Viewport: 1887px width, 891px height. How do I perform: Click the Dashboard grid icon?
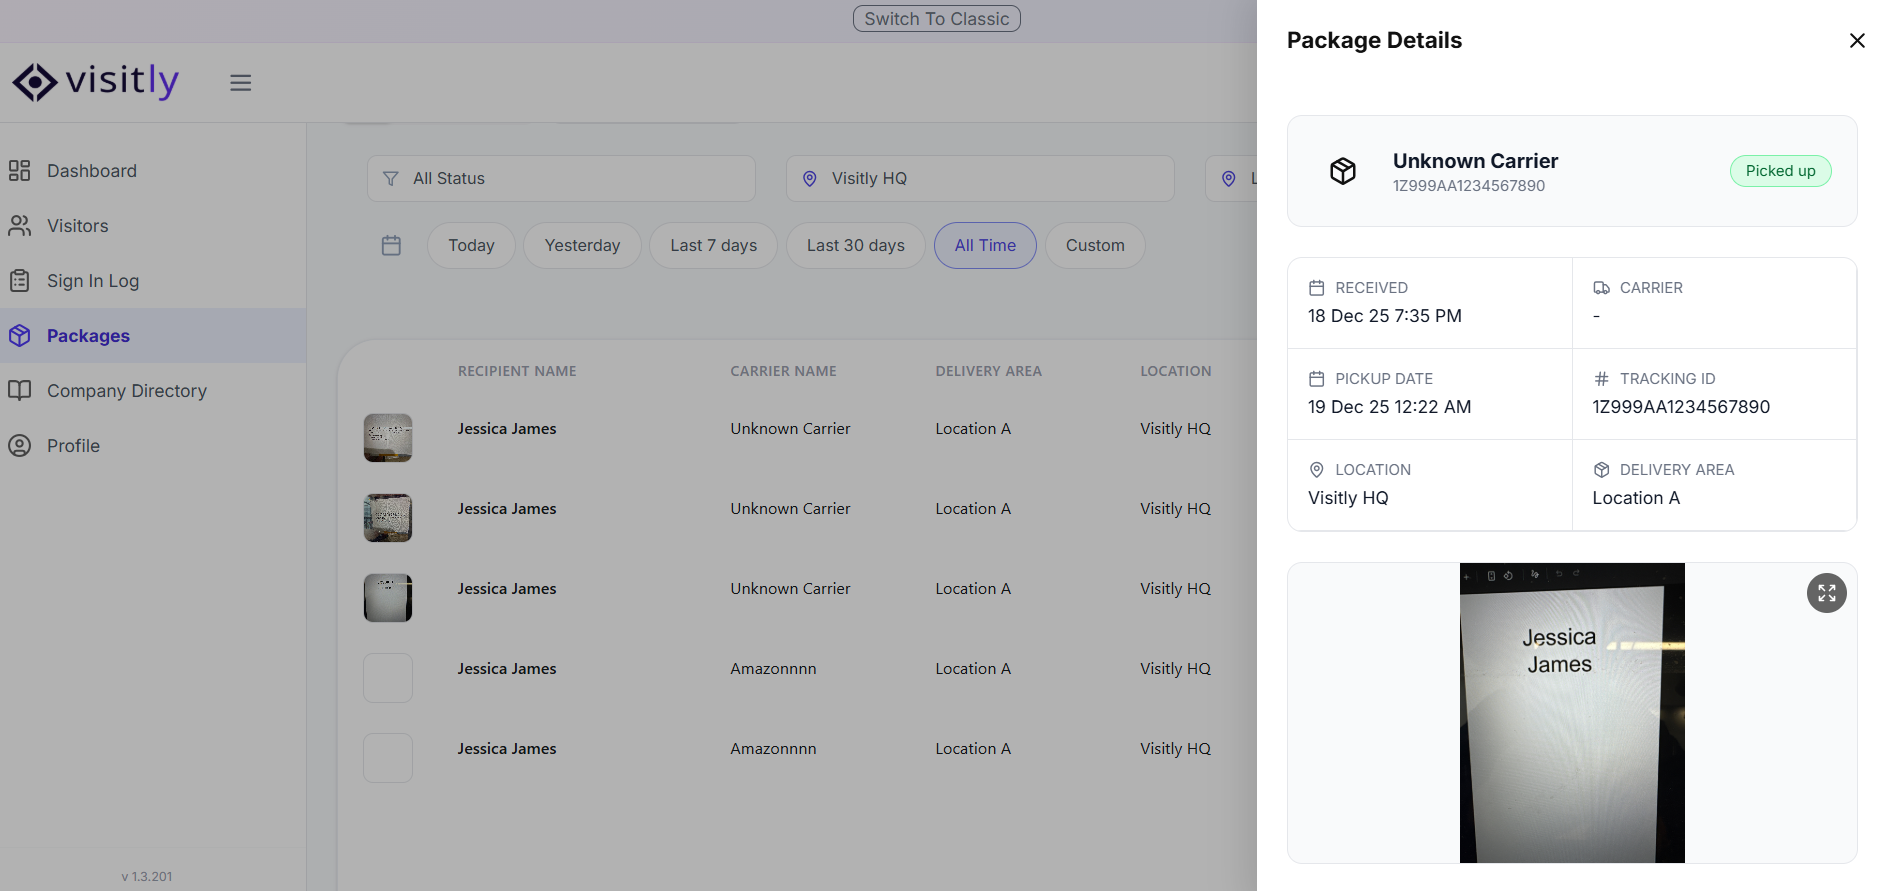coord(20,171)
